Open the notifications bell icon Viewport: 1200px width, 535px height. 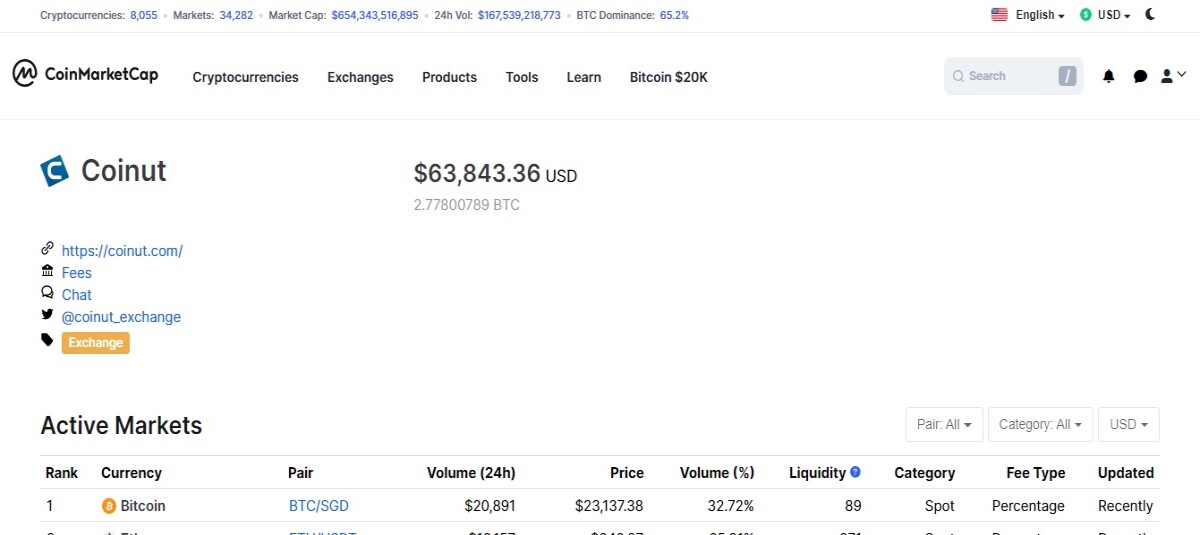coord(1108,76)
